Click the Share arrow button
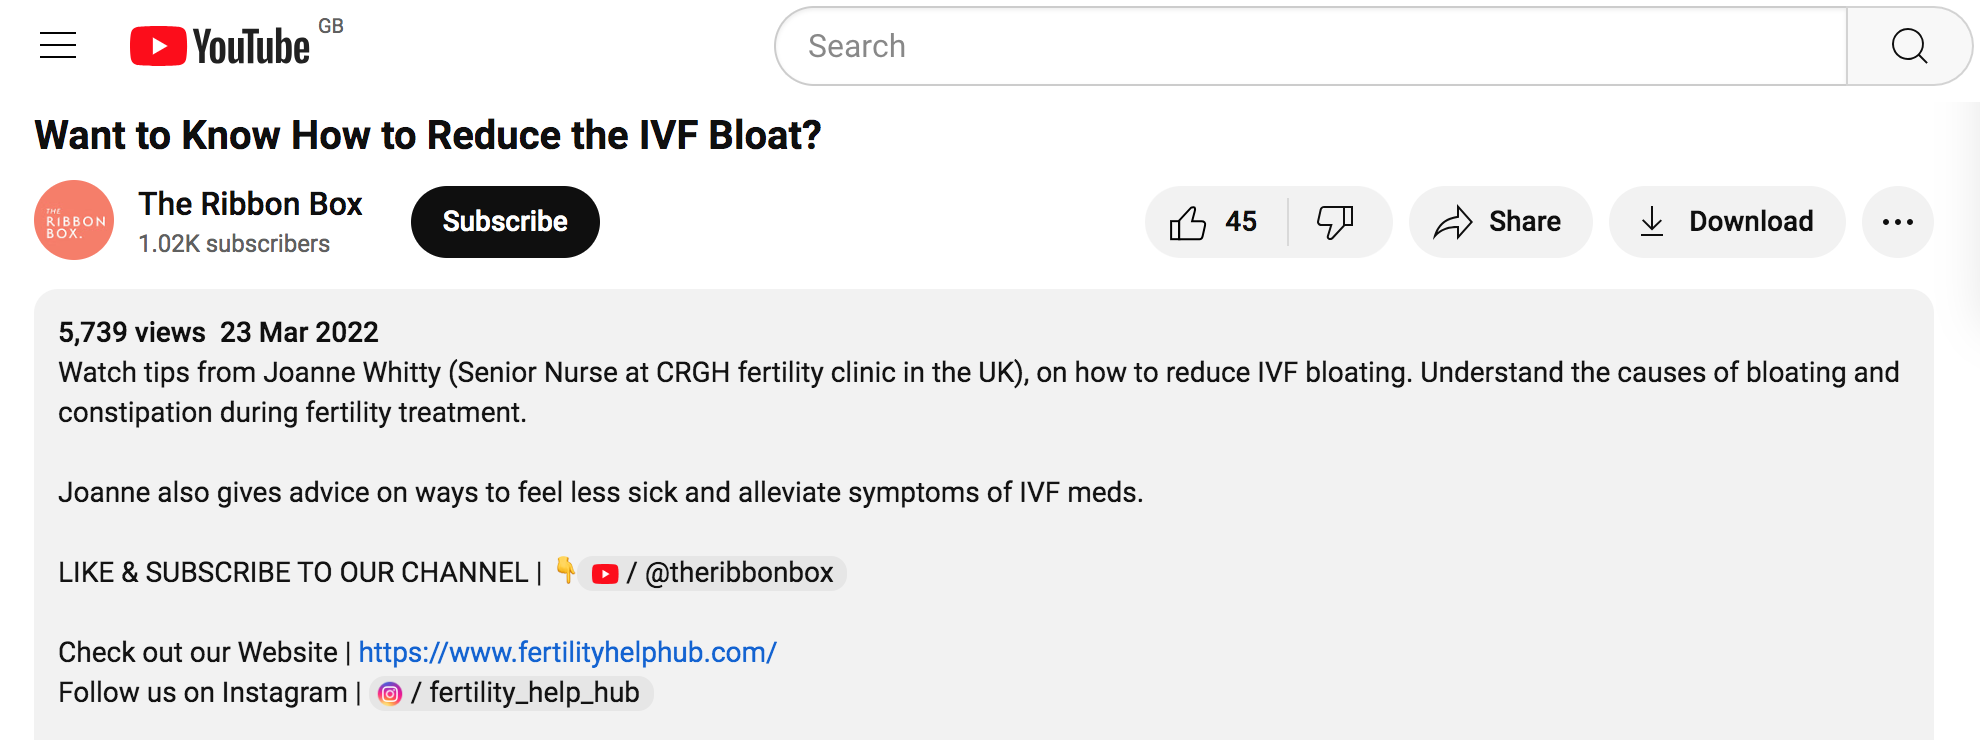 1499,222
